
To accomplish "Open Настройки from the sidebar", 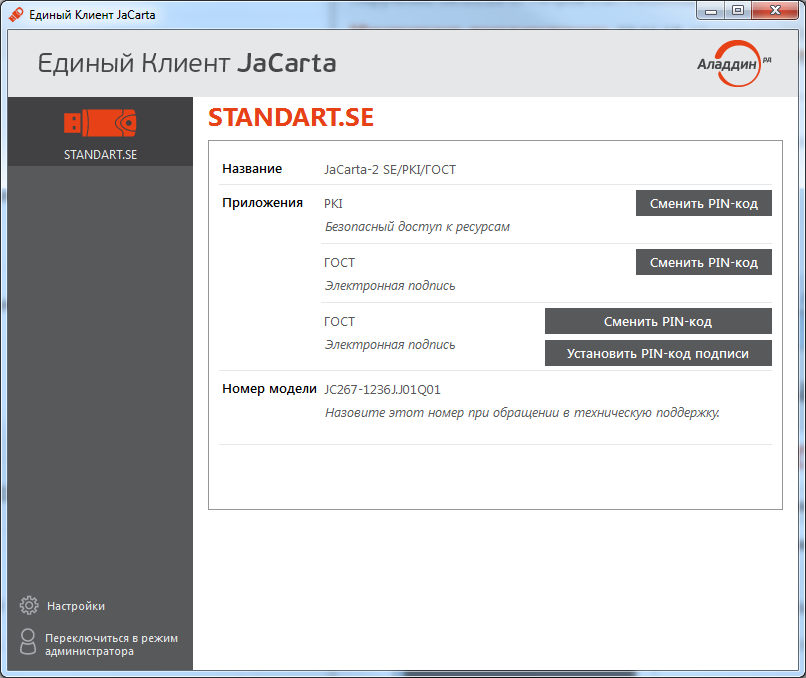I will [76, 606].
